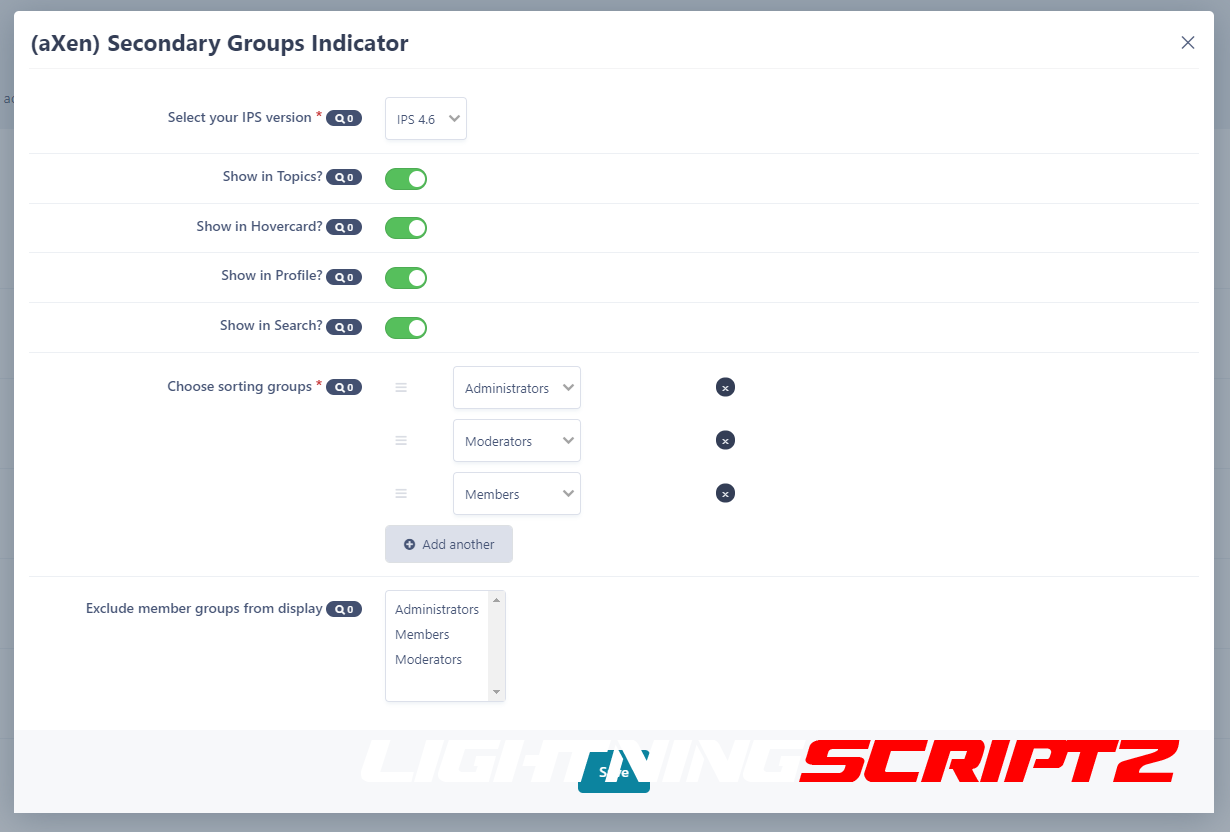Screen dimensions: 1230x832
Task: Switch off Show in Search
Action: coord(406,328)
